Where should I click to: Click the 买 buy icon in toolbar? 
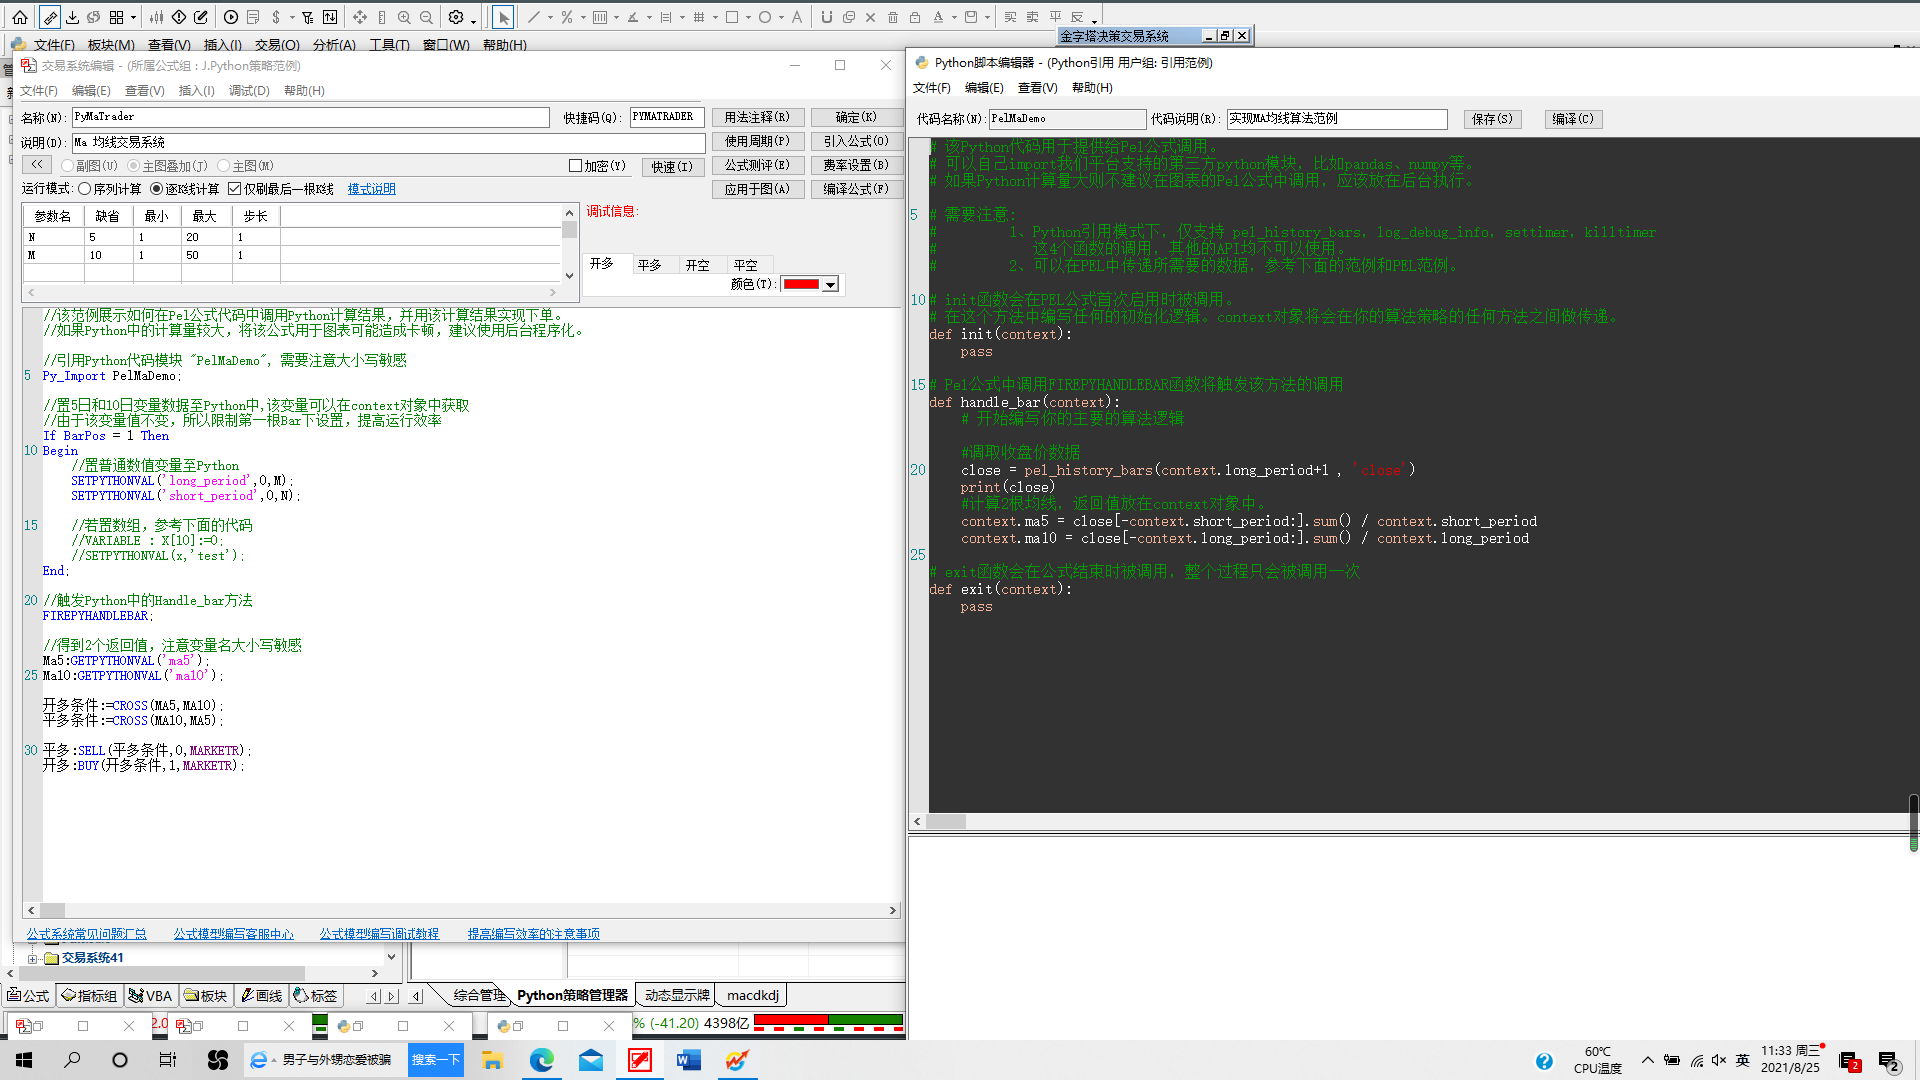click(x=1010, y=17)
